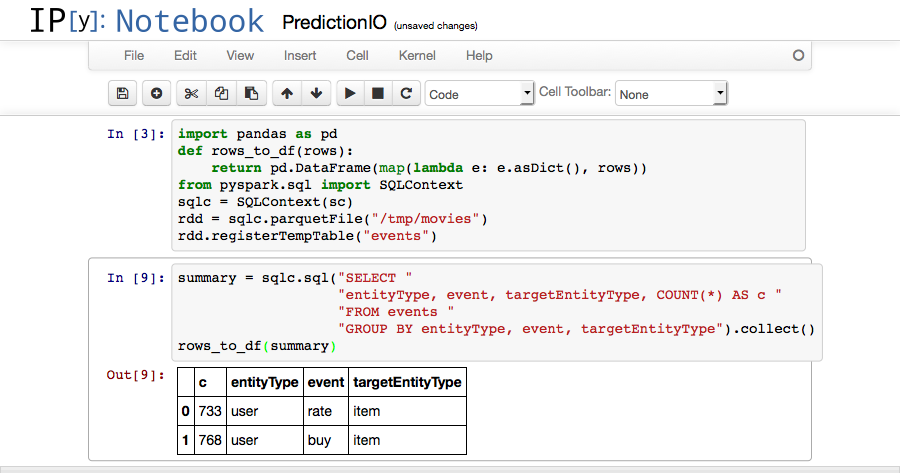The width and height of the screenshot is (900, 473).
Task: Open the Code cell type dropdown
Action: [480, 94]
